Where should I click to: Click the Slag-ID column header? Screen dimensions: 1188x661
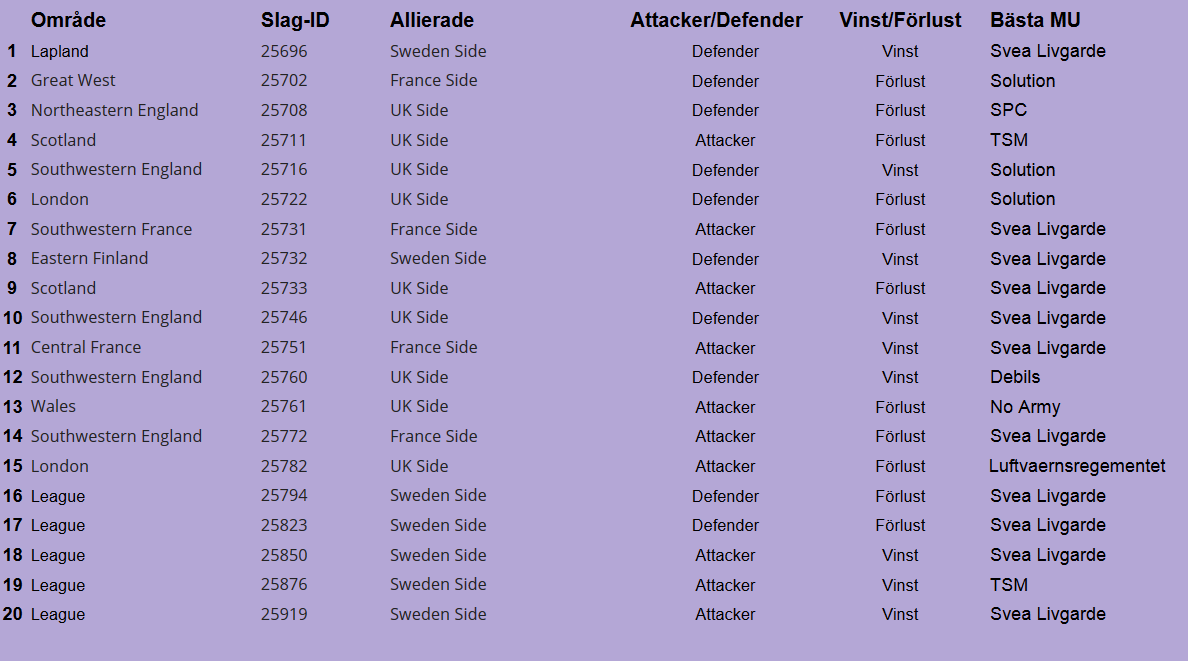click(295, 20)
